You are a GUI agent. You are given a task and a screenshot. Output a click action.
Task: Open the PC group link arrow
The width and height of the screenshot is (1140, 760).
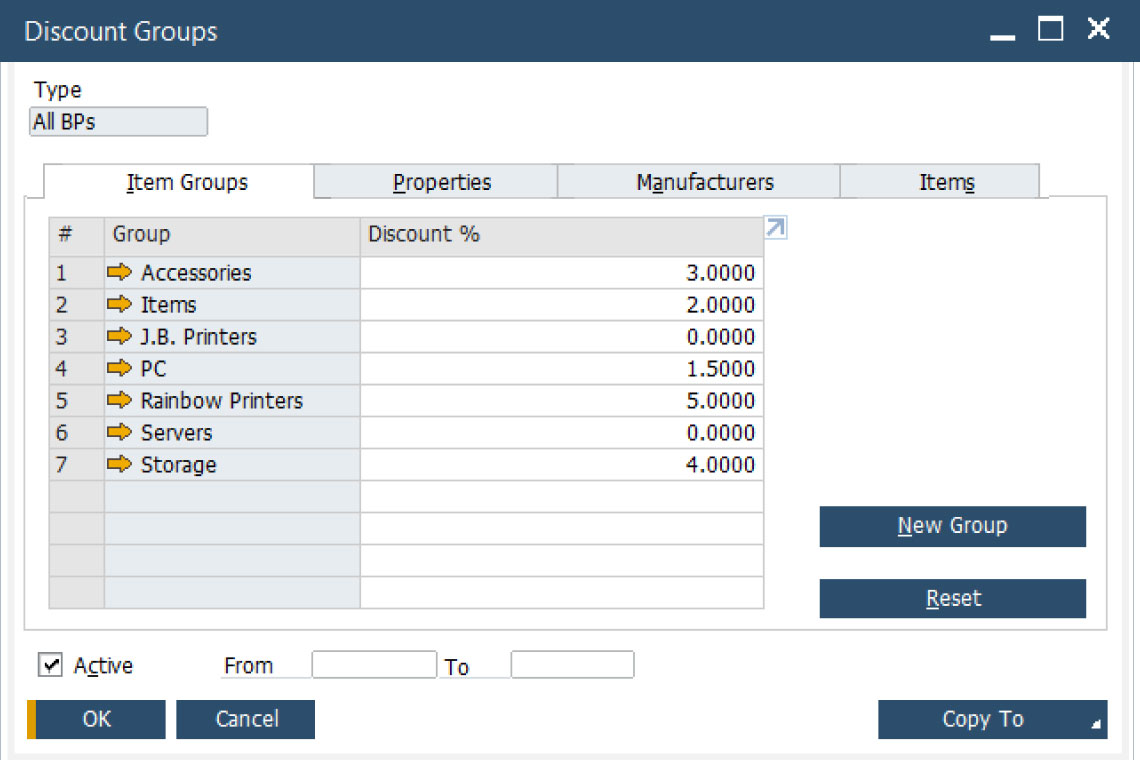click(120, 368)
